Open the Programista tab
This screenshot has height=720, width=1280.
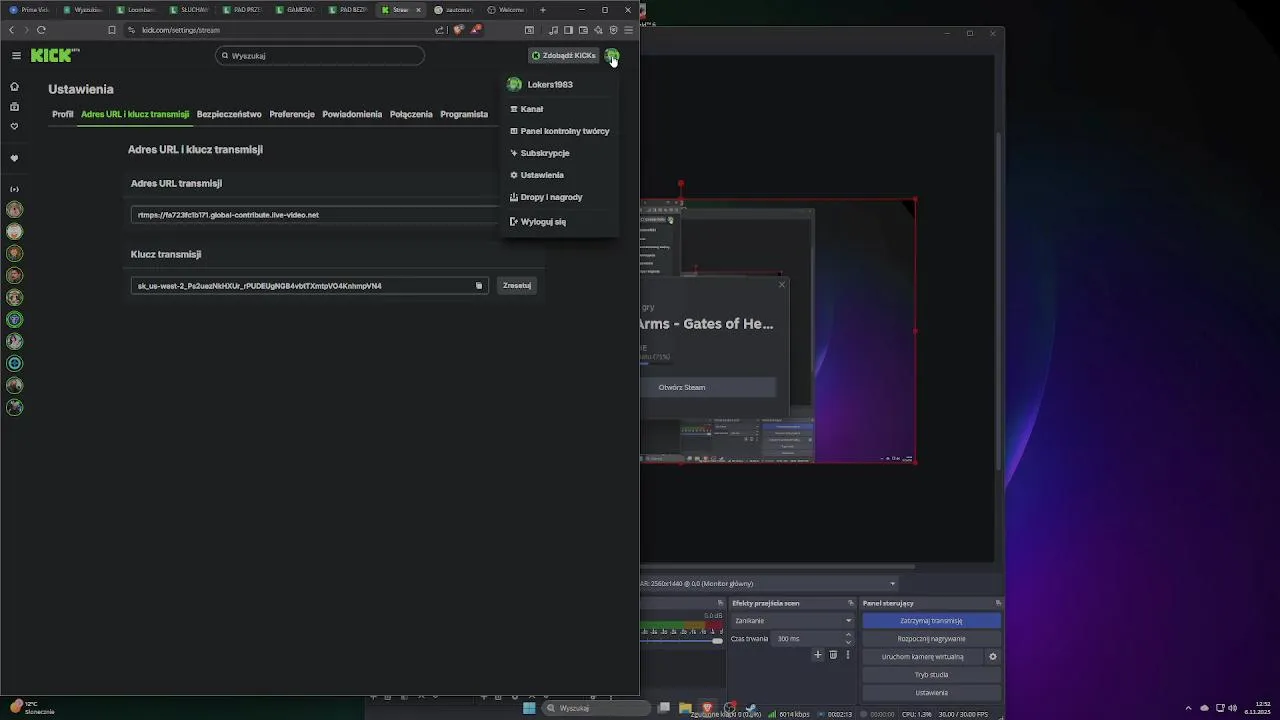[x=464, y=114]
